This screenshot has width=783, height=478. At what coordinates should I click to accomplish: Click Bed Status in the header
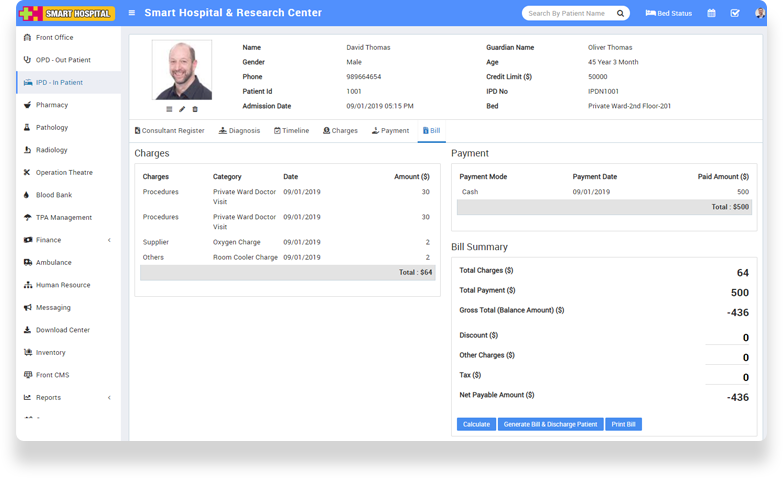click(668, 13)
